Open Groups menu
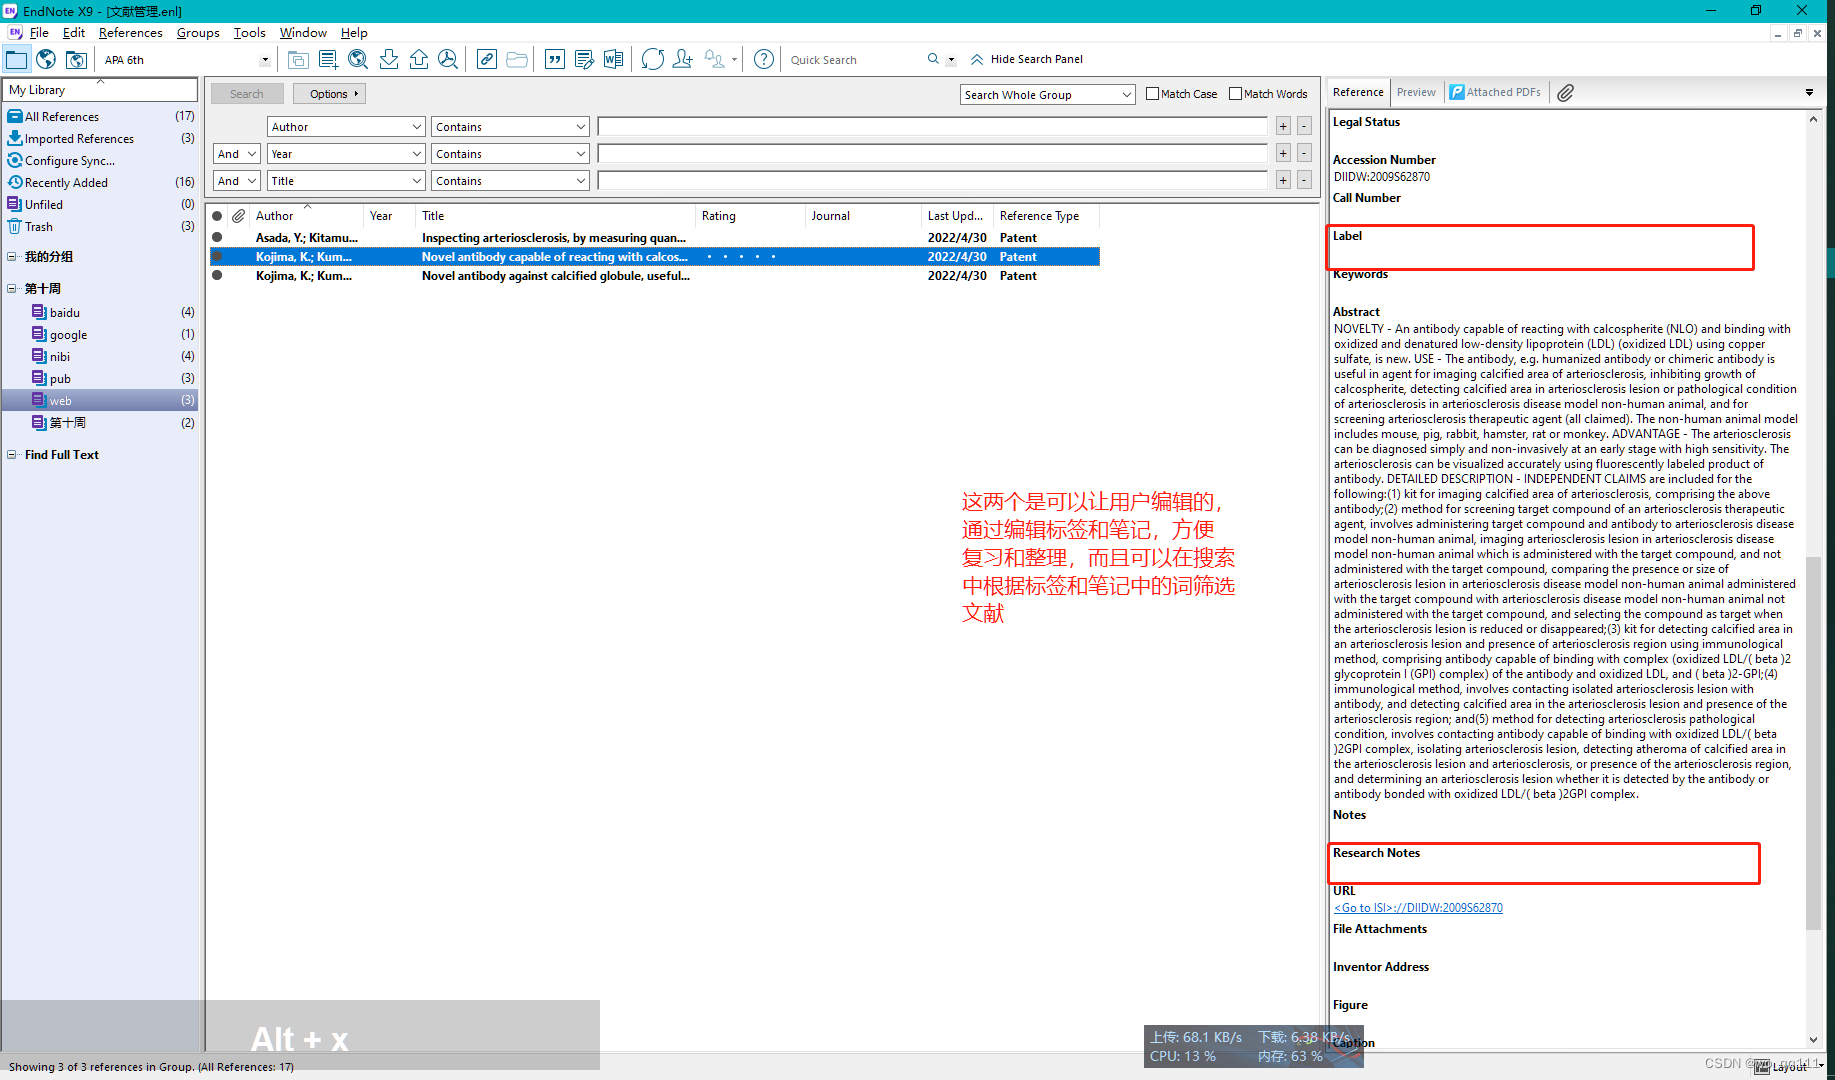 coord(198,33)
